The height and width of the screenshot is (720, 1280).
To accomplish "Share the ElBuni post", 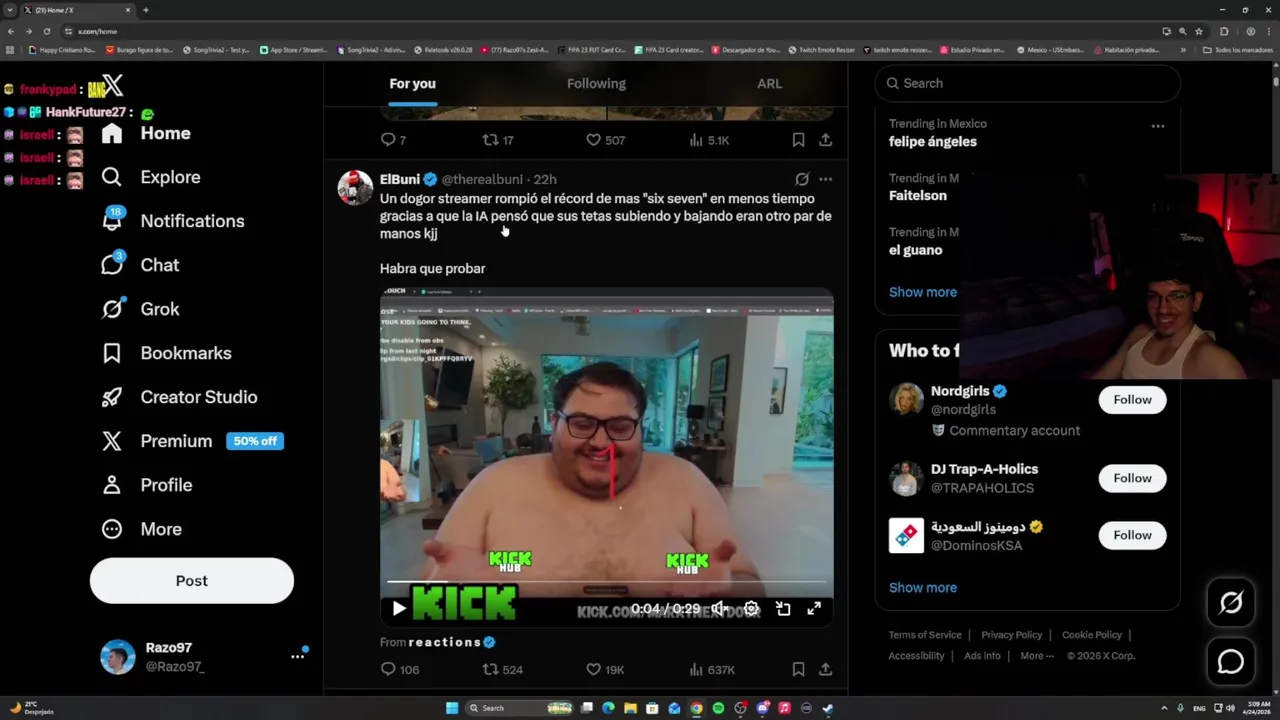I will click(825, 670).
